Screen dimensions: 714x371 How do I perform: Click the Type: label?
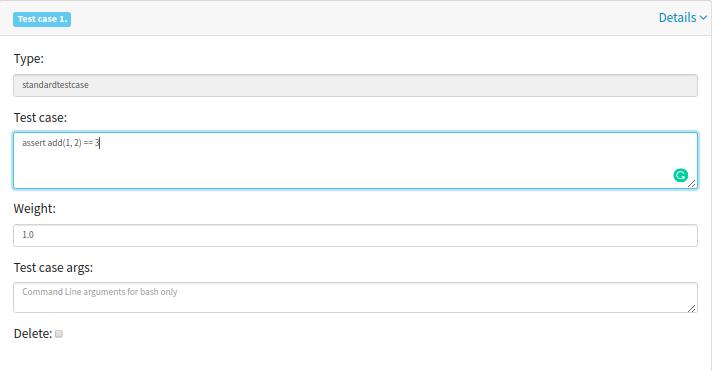point(29,59)
